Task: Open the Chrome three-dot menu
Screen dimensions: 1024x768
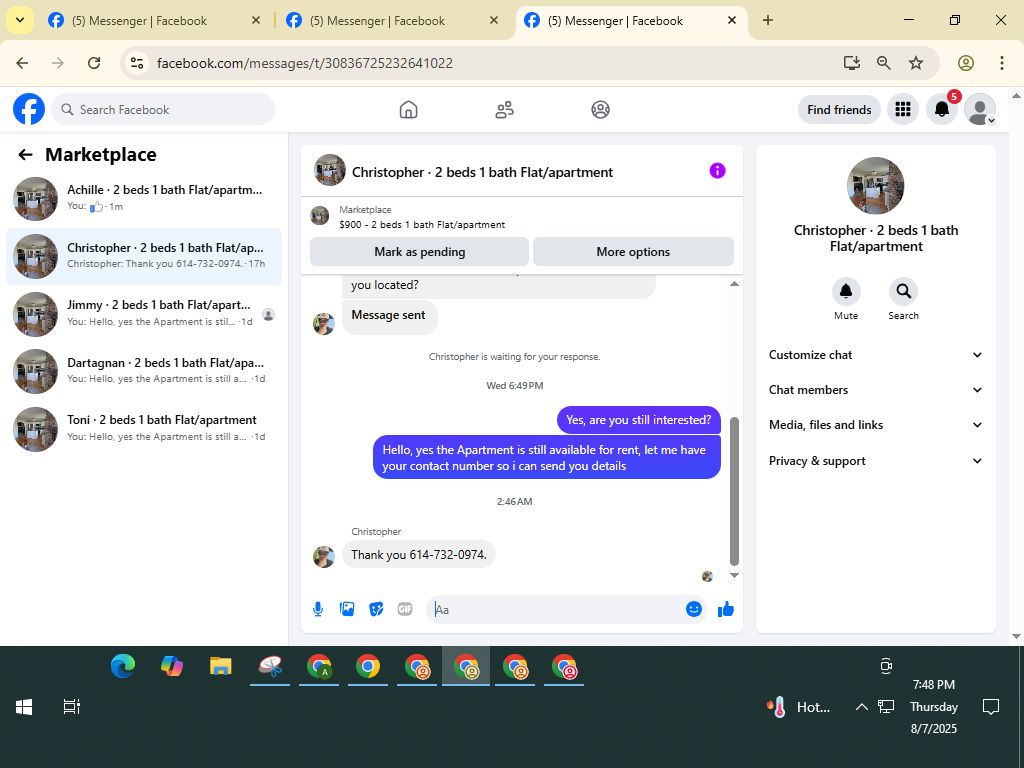Action: click(x=1002, y=63)
